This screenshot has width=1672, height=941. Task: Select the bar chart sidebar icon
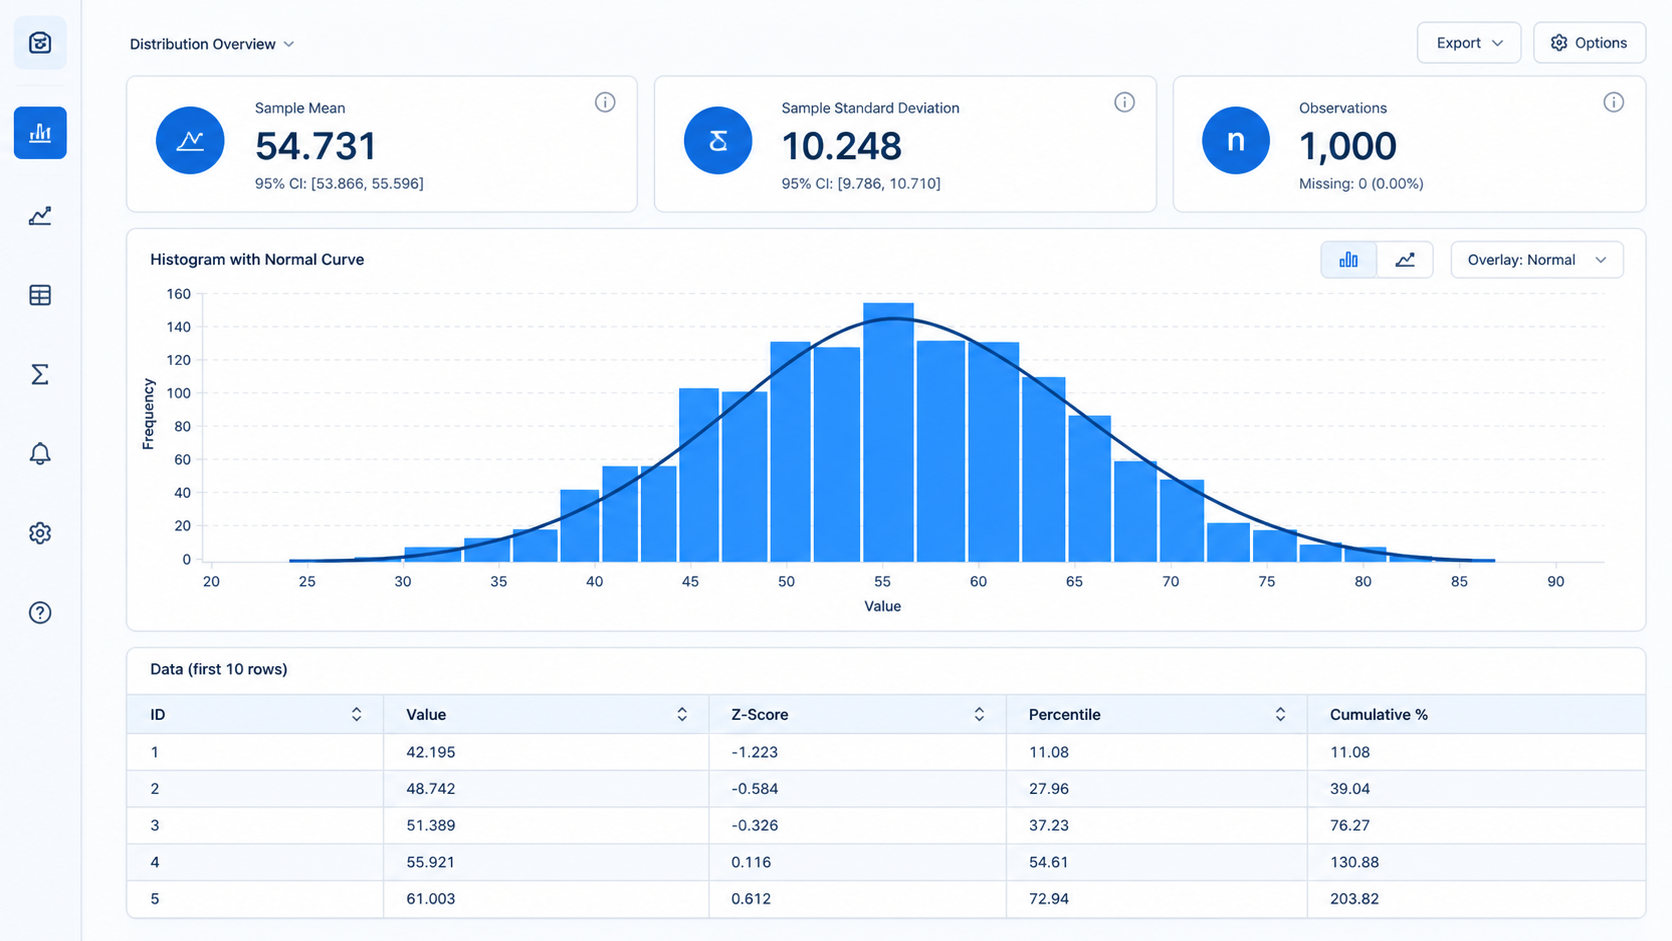click(x=40, y=133)
